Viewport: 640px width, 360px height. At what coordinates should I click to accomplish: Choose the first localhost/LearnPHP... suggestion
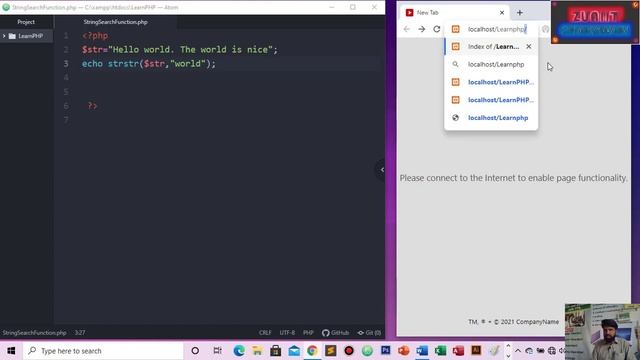point(491,82)
